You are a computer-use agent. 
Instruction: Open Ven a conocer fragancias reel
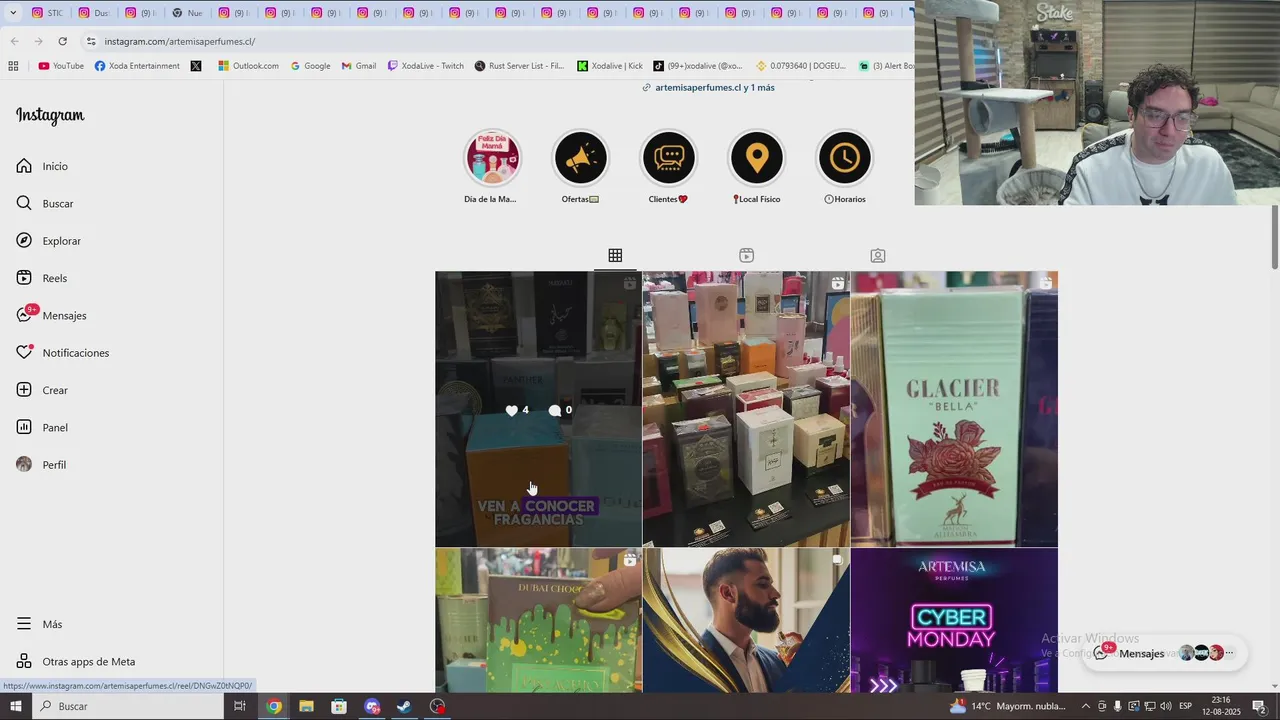click(x=538, y=409)
